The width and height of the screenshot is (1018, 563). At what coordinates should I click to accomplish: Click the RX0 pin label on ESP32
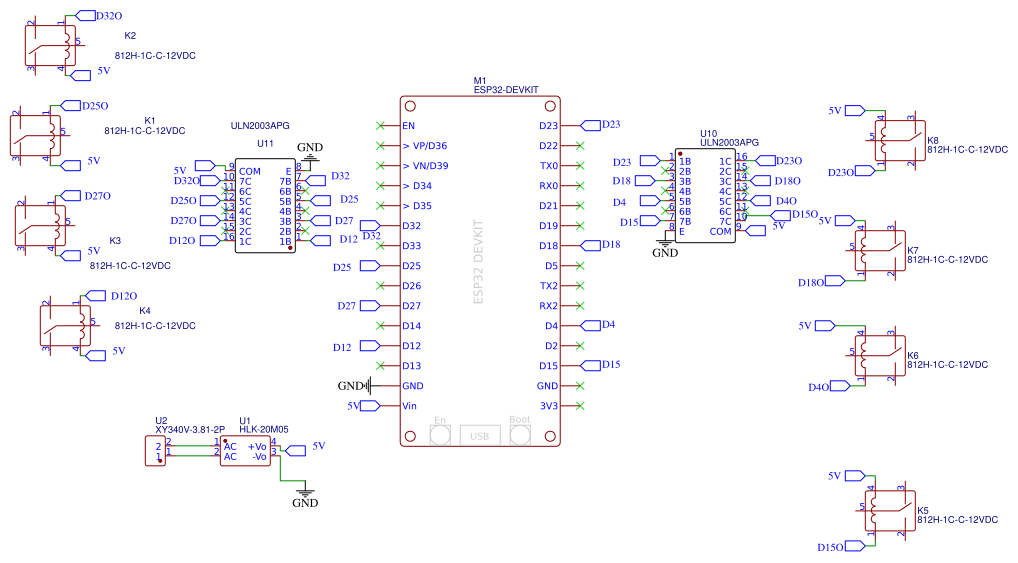click(x=549, y=186)
